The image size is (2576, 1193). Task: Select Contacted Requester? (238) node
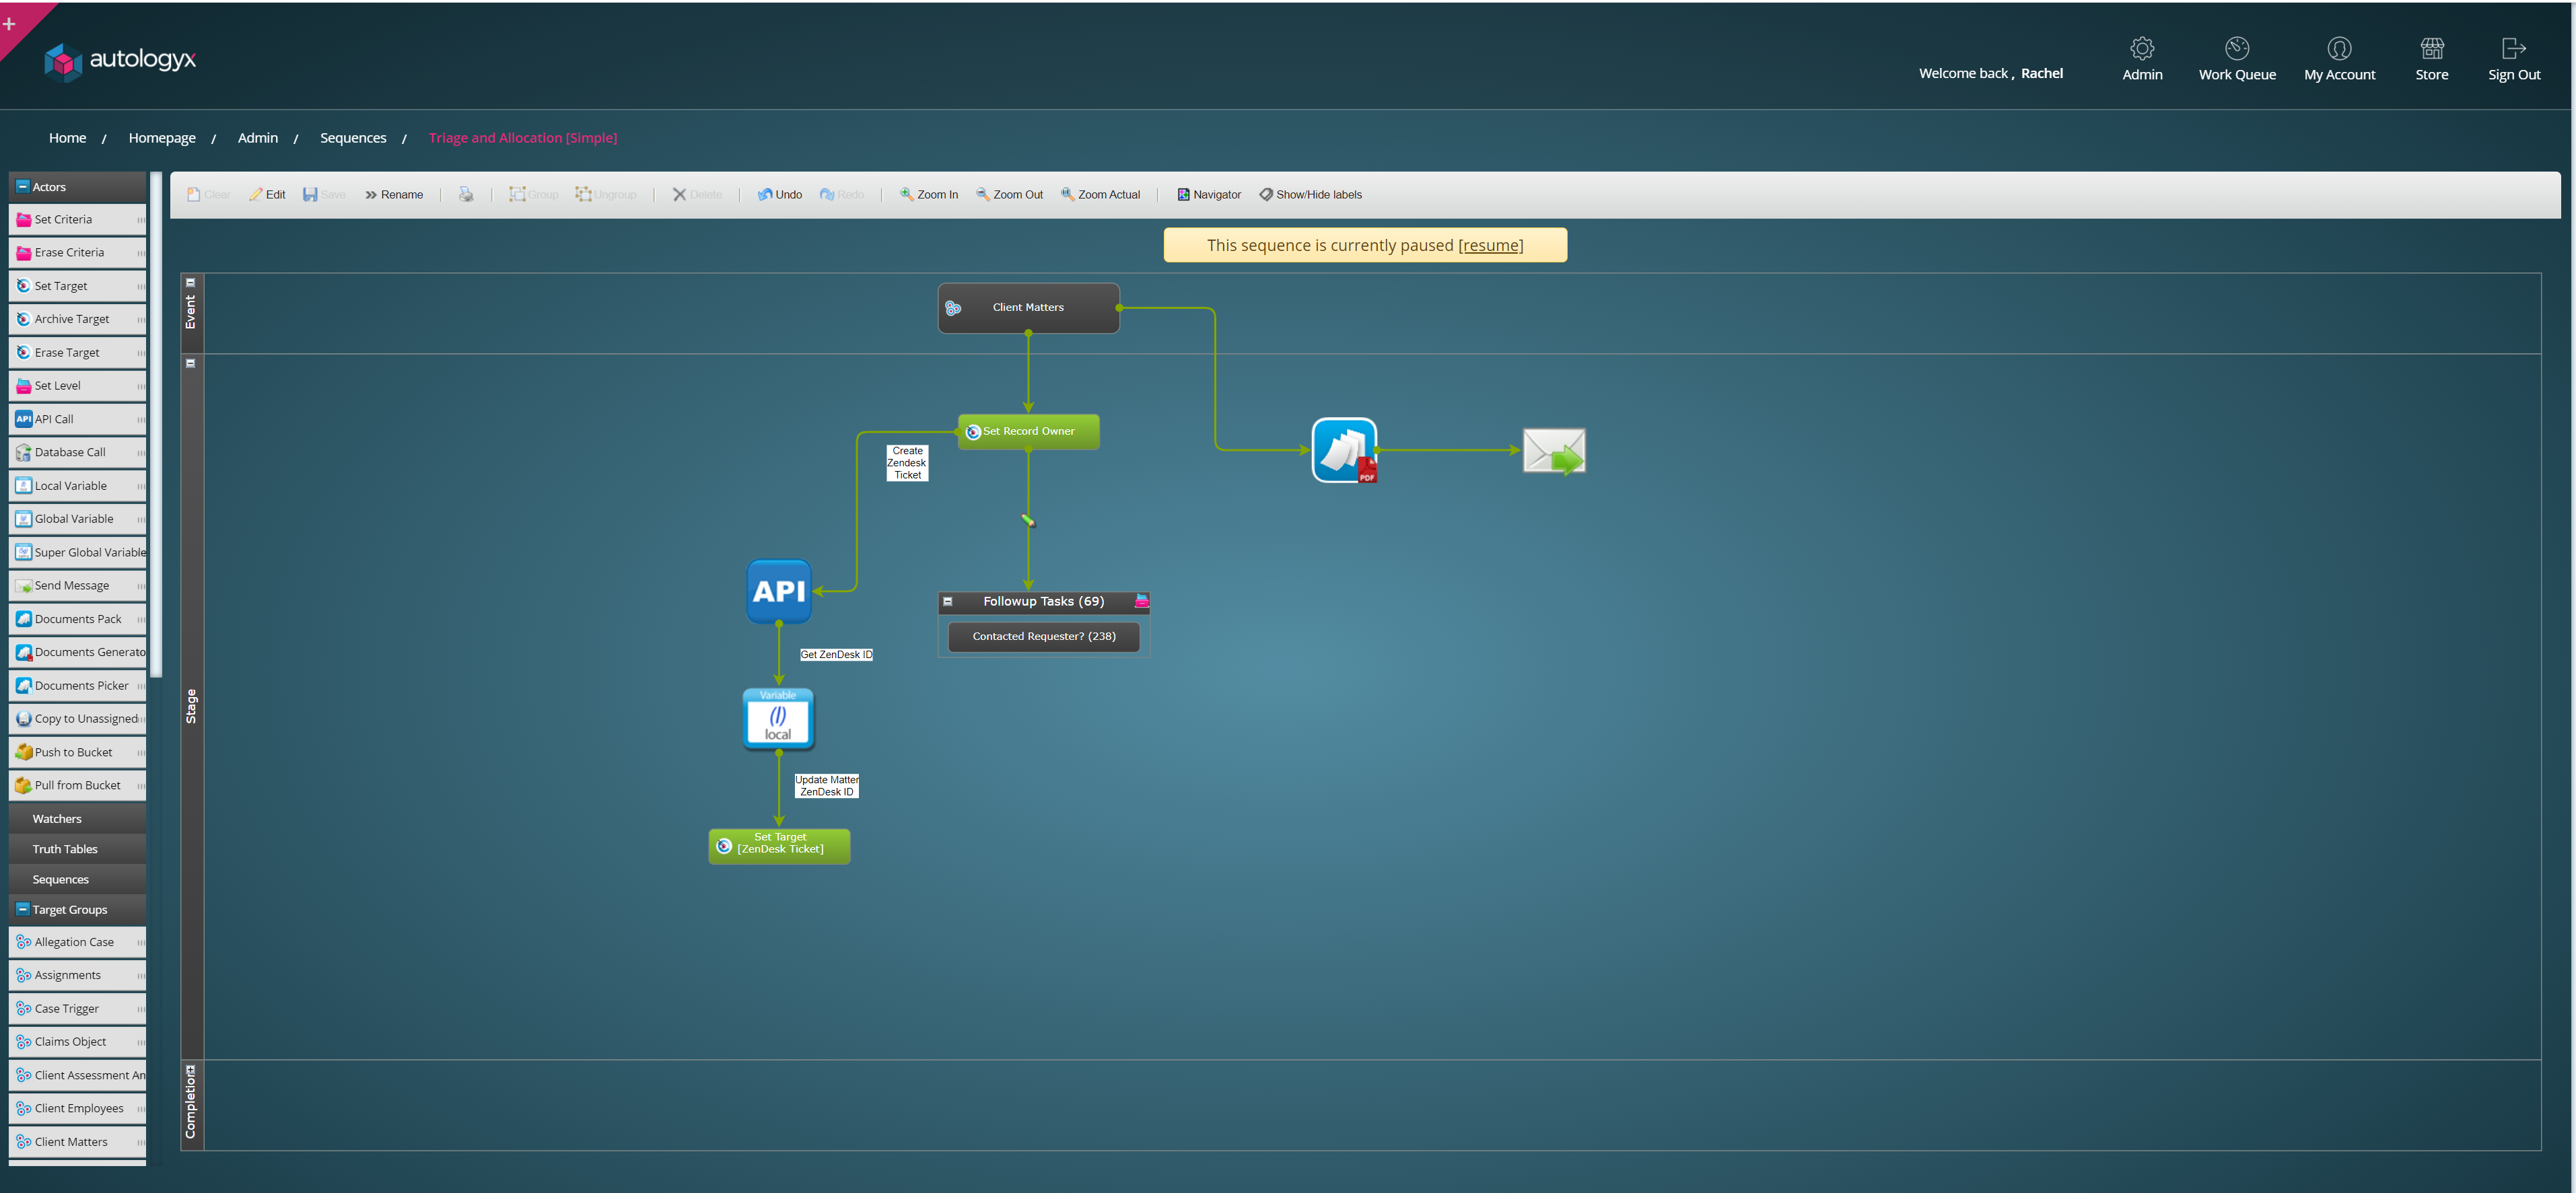(x=1043, y=637)
